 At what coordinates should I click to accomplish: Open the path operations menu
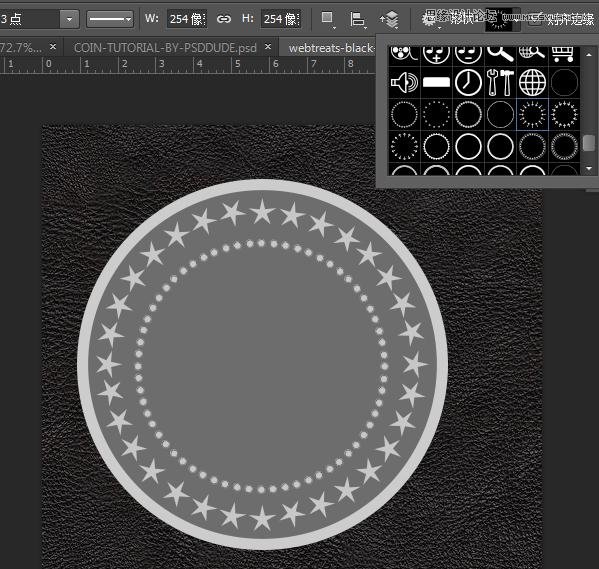tap(327, 19)
